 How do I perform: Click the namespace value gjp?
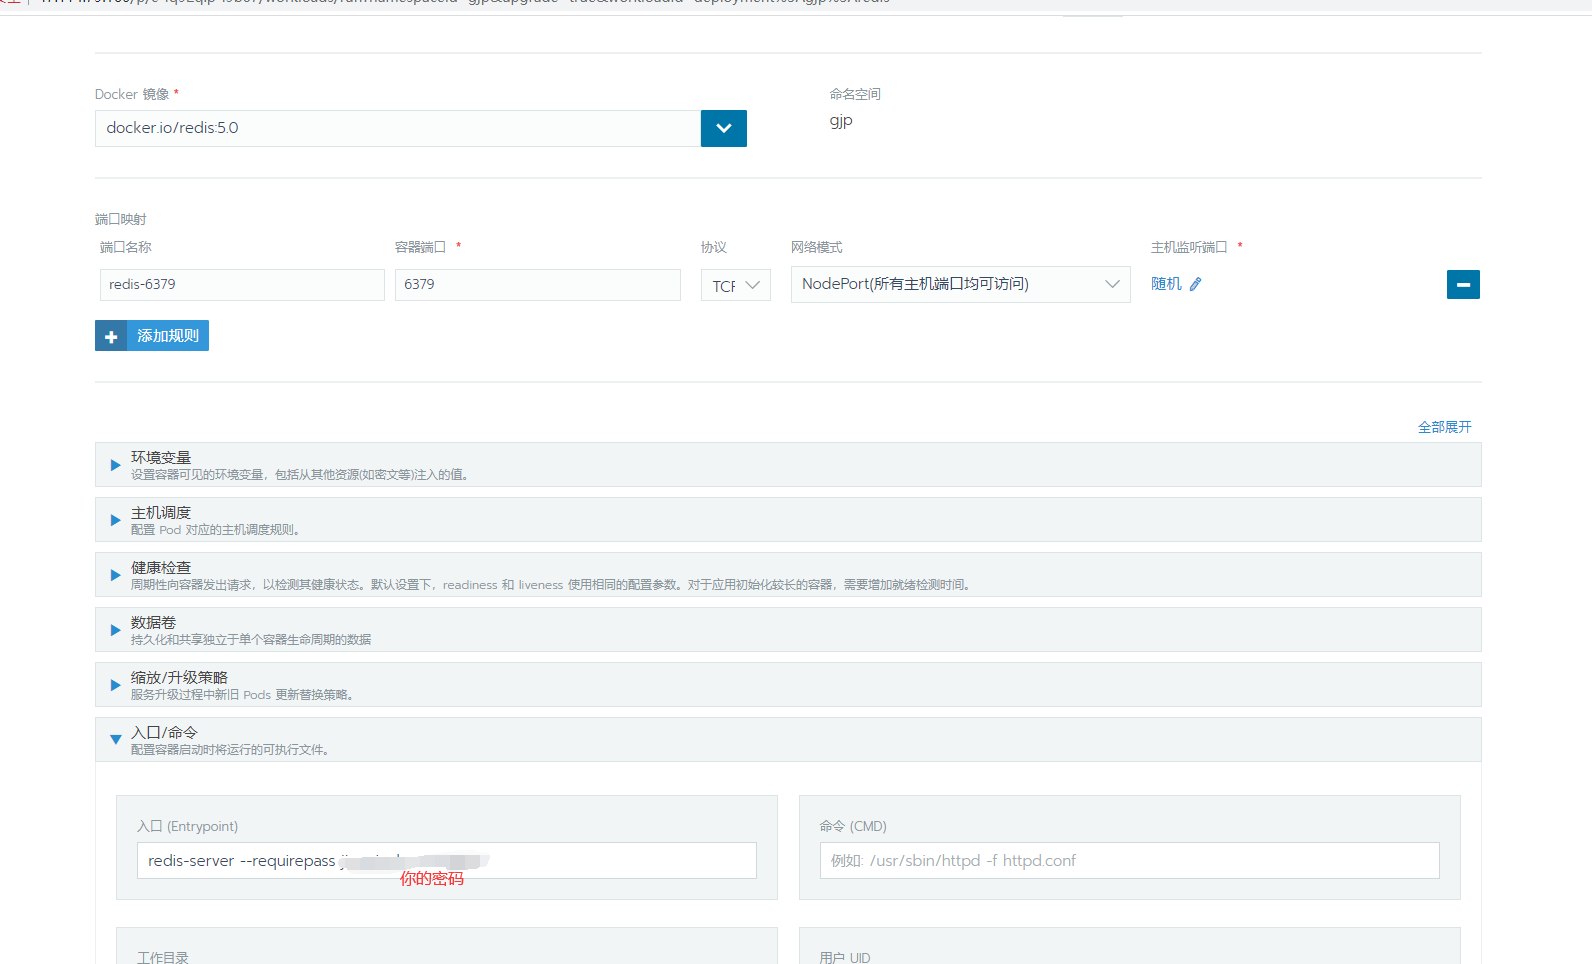pos(841,121)
